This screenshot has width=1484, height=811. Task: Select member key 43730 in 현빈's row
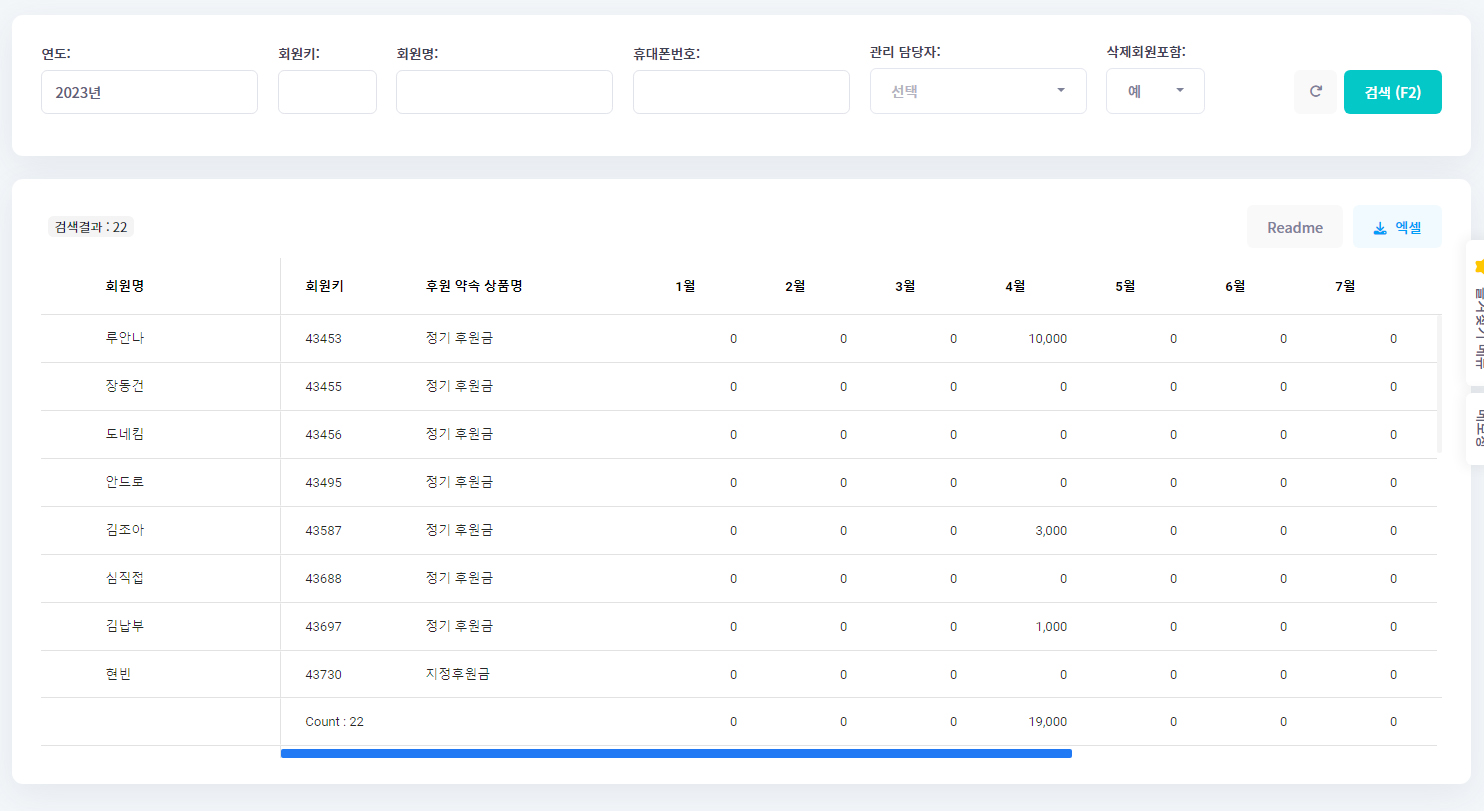(323, 675)
